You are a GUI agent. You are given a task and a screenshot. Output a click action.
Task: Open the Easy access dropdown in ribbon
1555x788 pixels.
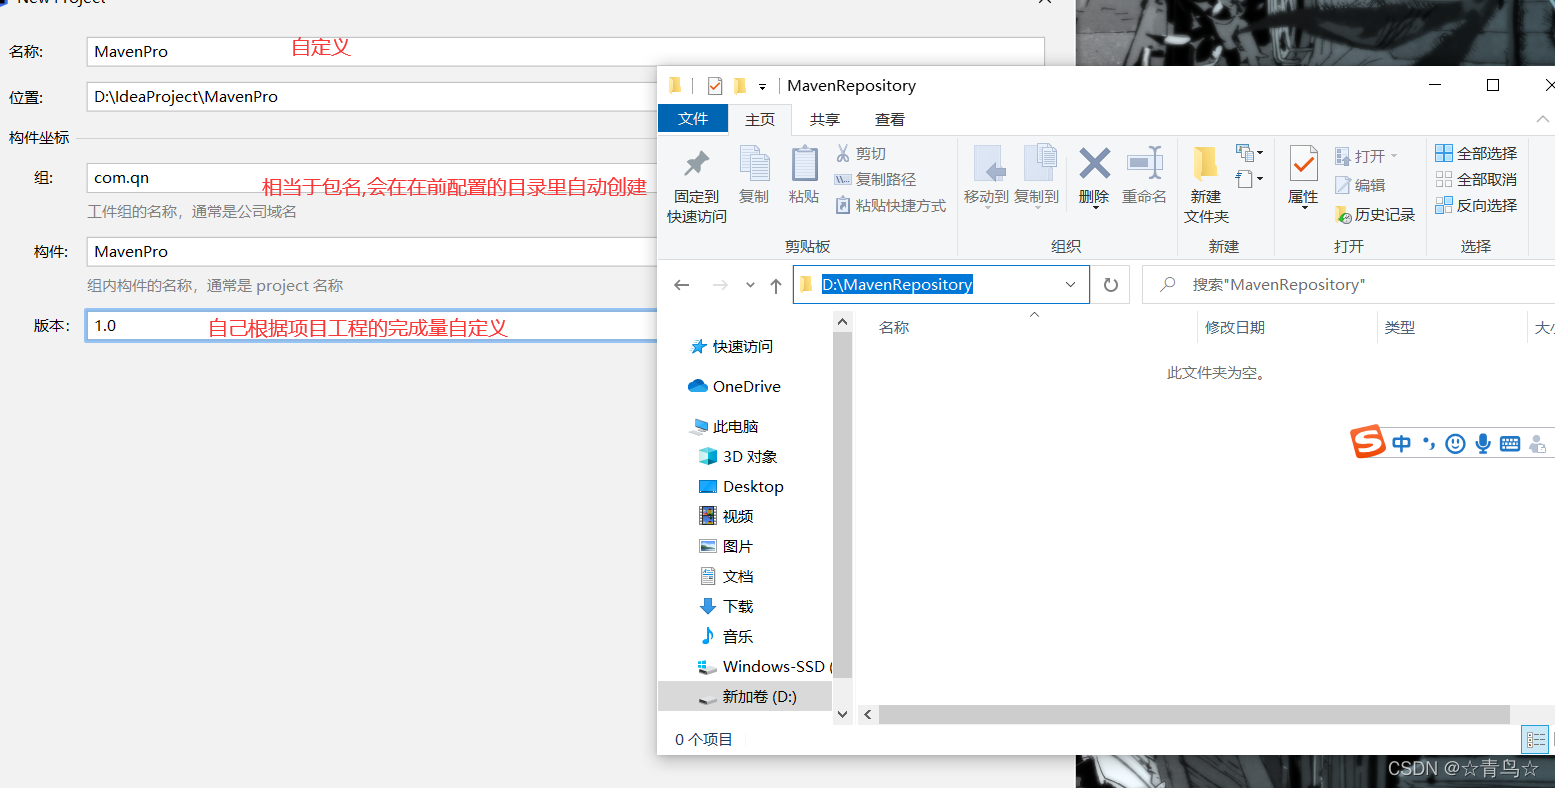[x=1249, y=179]
